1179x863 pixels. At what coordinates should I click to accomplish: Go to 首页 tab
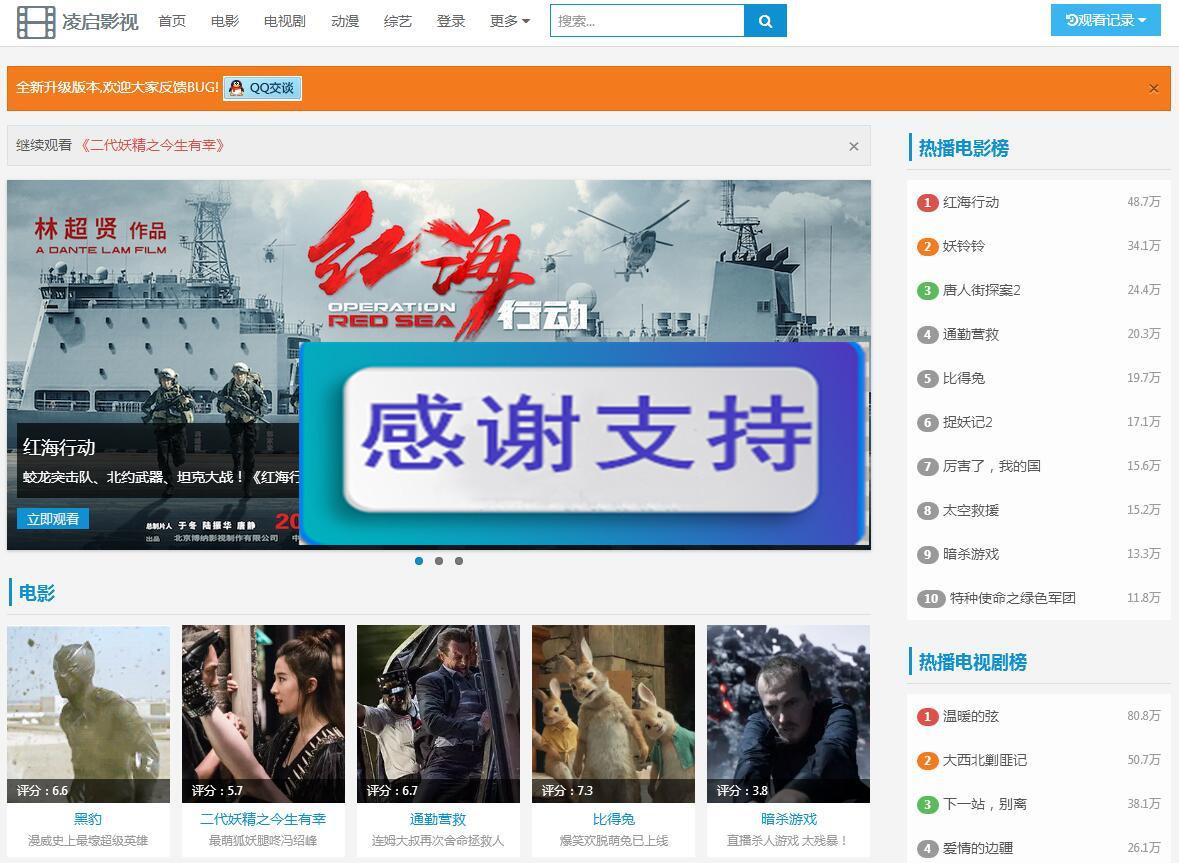(x=172, y=21)
